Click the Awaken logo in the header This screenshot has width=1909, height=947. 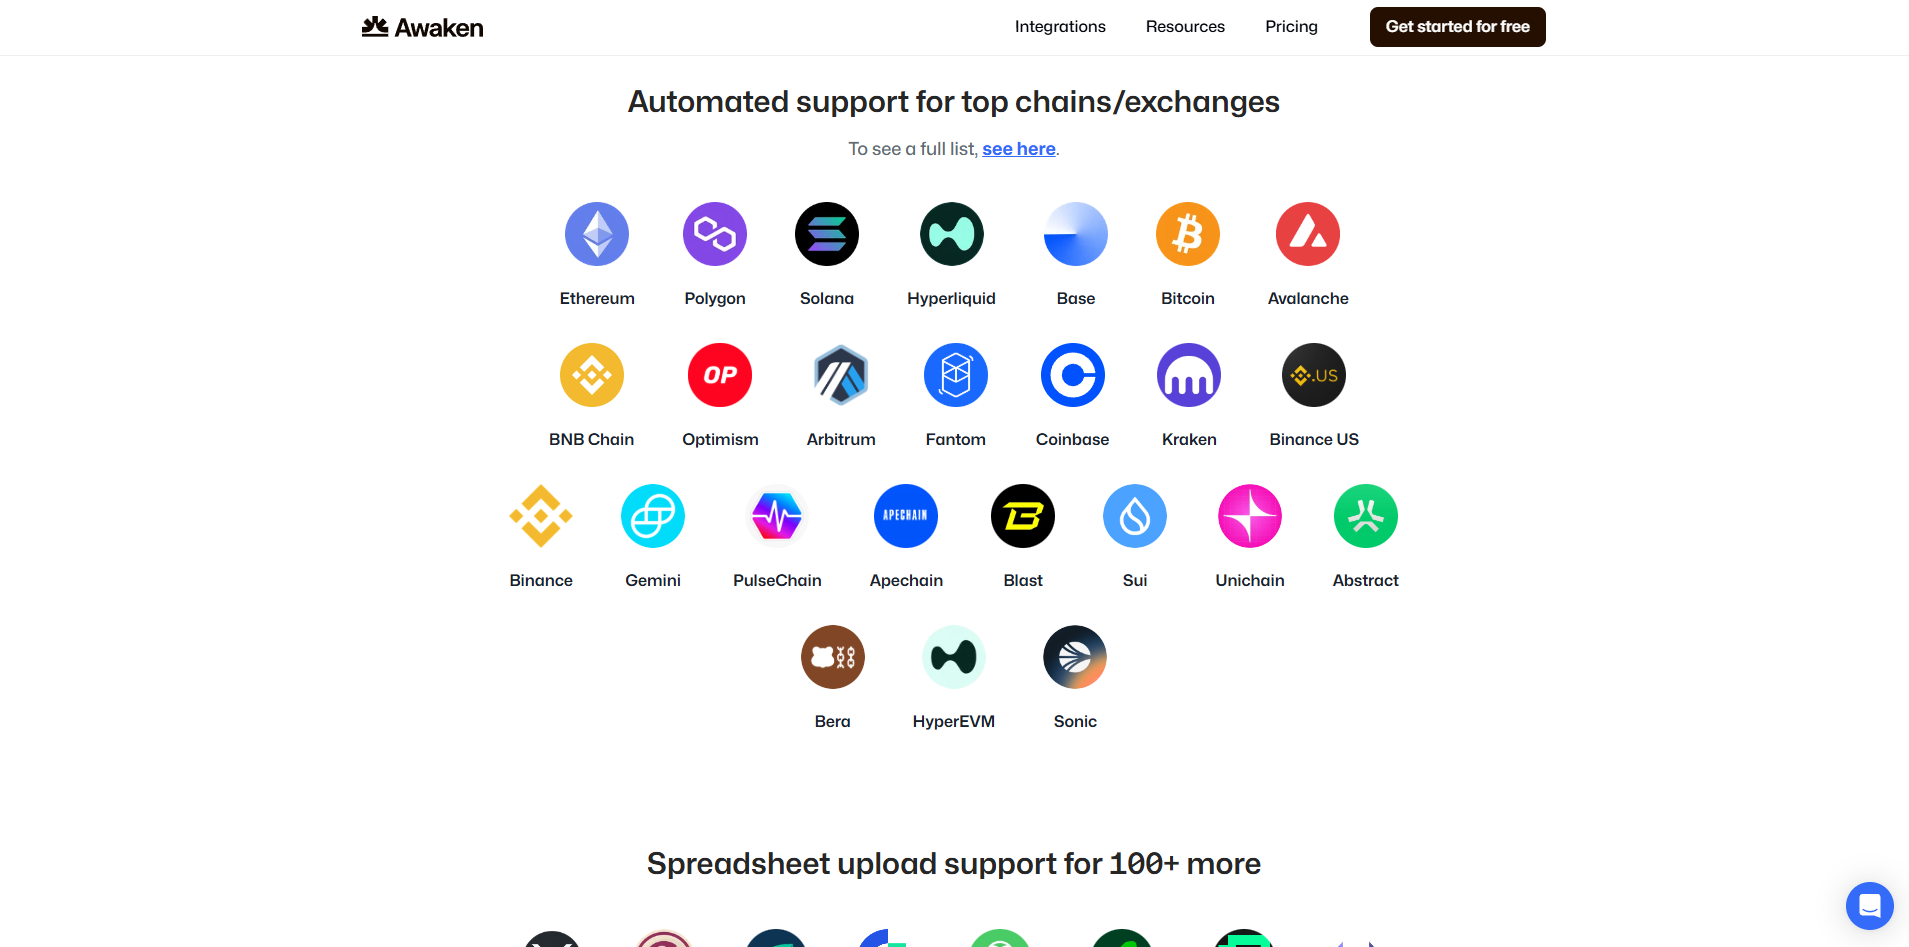click(x=421, y=27)
